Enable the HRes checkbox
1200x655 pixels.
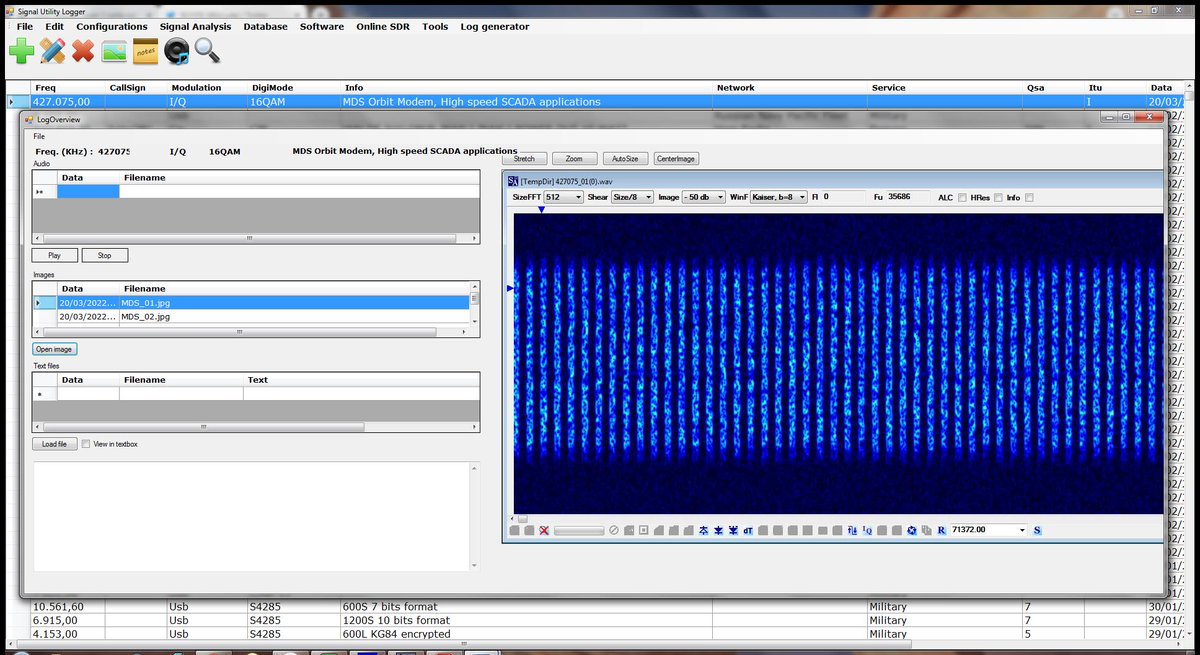pyautogui.click(x=998, y=198)
